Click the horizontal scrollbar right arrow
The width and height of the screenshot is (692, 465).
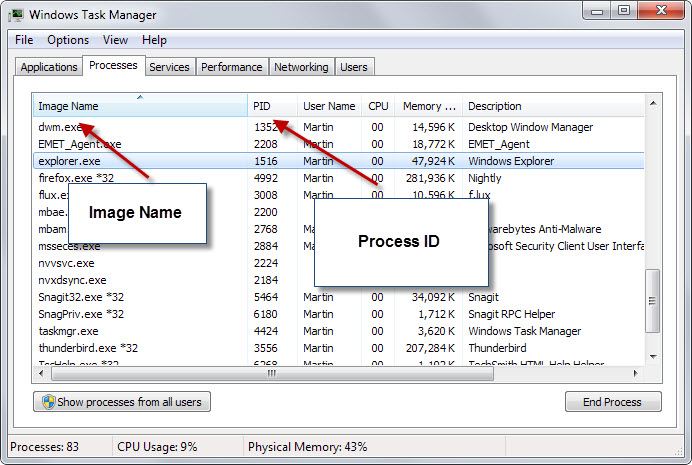[636, 374]
